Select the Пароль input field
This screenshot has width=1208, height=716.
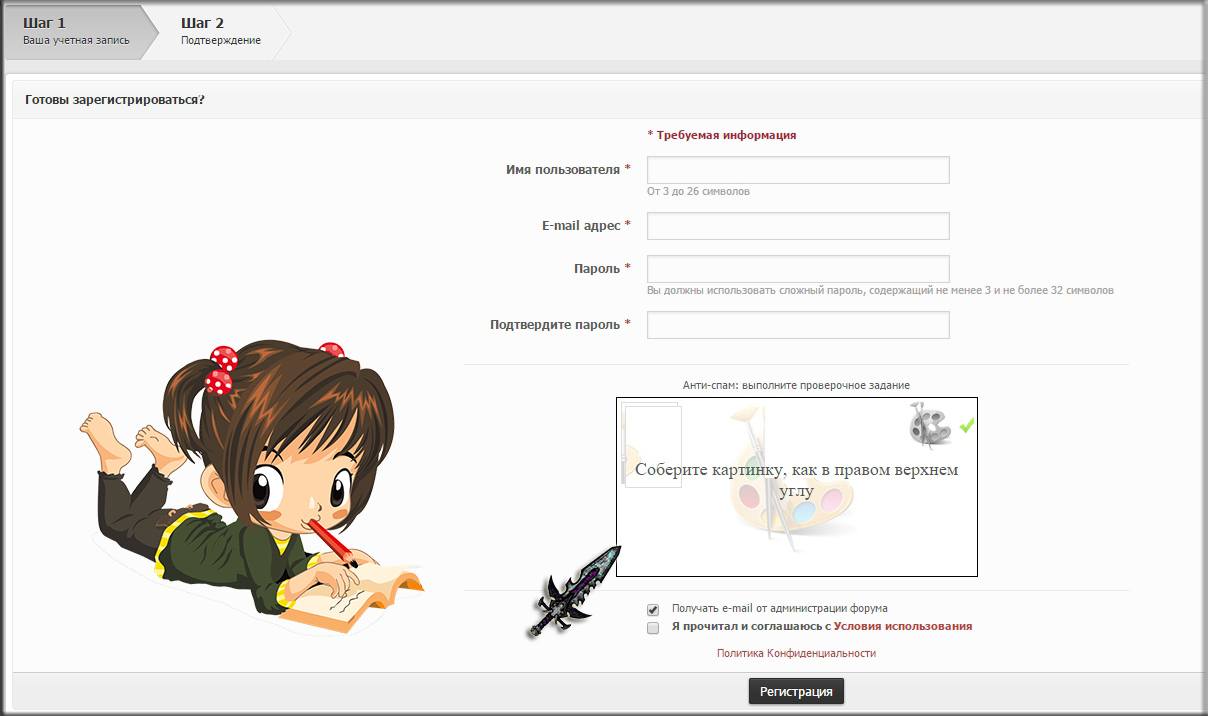coord(797,269)
